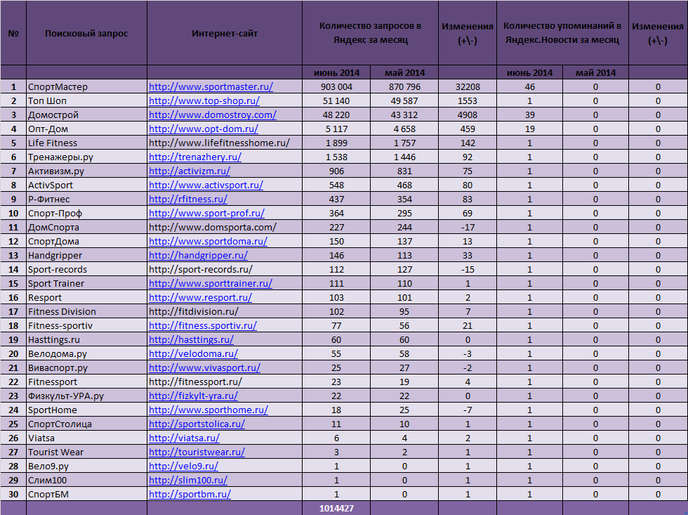Open the vivasport.ru link
Image resolution: width=688 pixels, height=515 pixels.
(x=204, y=368)
